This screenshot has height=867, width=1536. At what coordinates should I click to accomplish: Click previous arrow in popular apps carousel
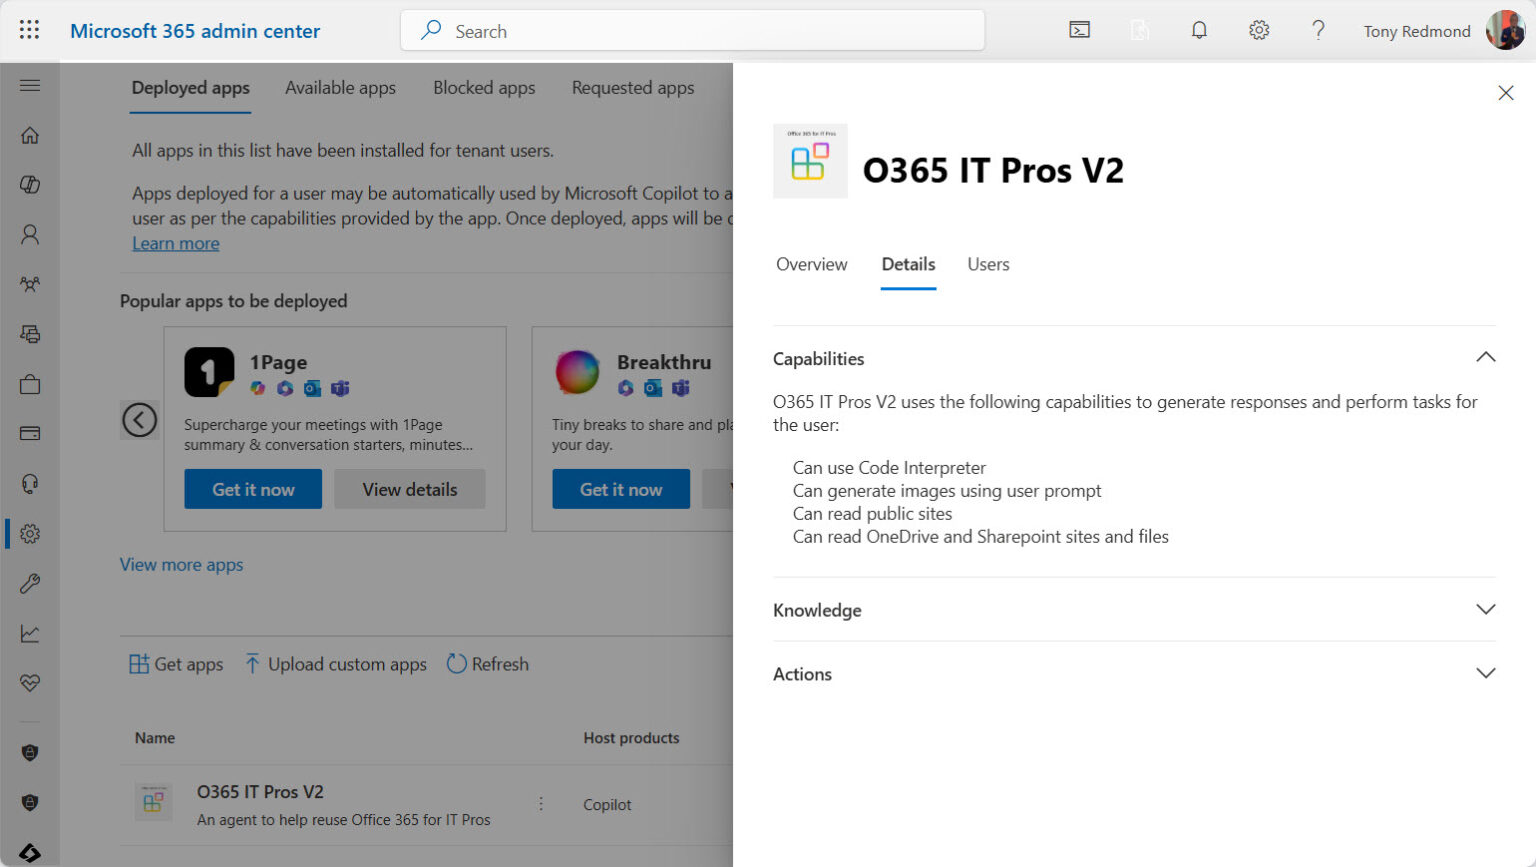click(x=140, y=420)
